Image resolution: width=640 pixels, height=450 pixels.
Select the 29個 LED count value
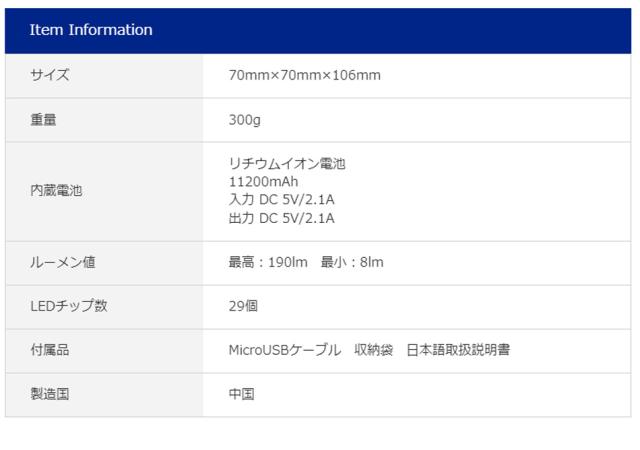tap(243, 307)
